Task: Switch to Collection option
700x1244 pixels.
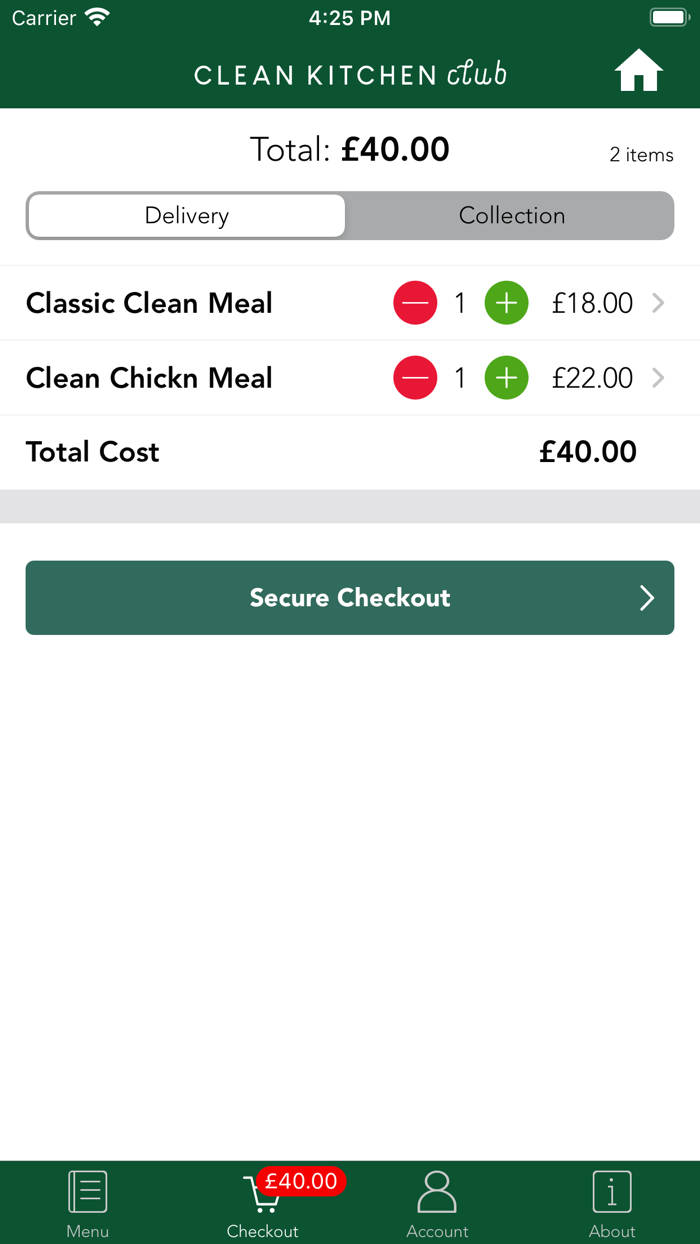Action: coord(511,216)
